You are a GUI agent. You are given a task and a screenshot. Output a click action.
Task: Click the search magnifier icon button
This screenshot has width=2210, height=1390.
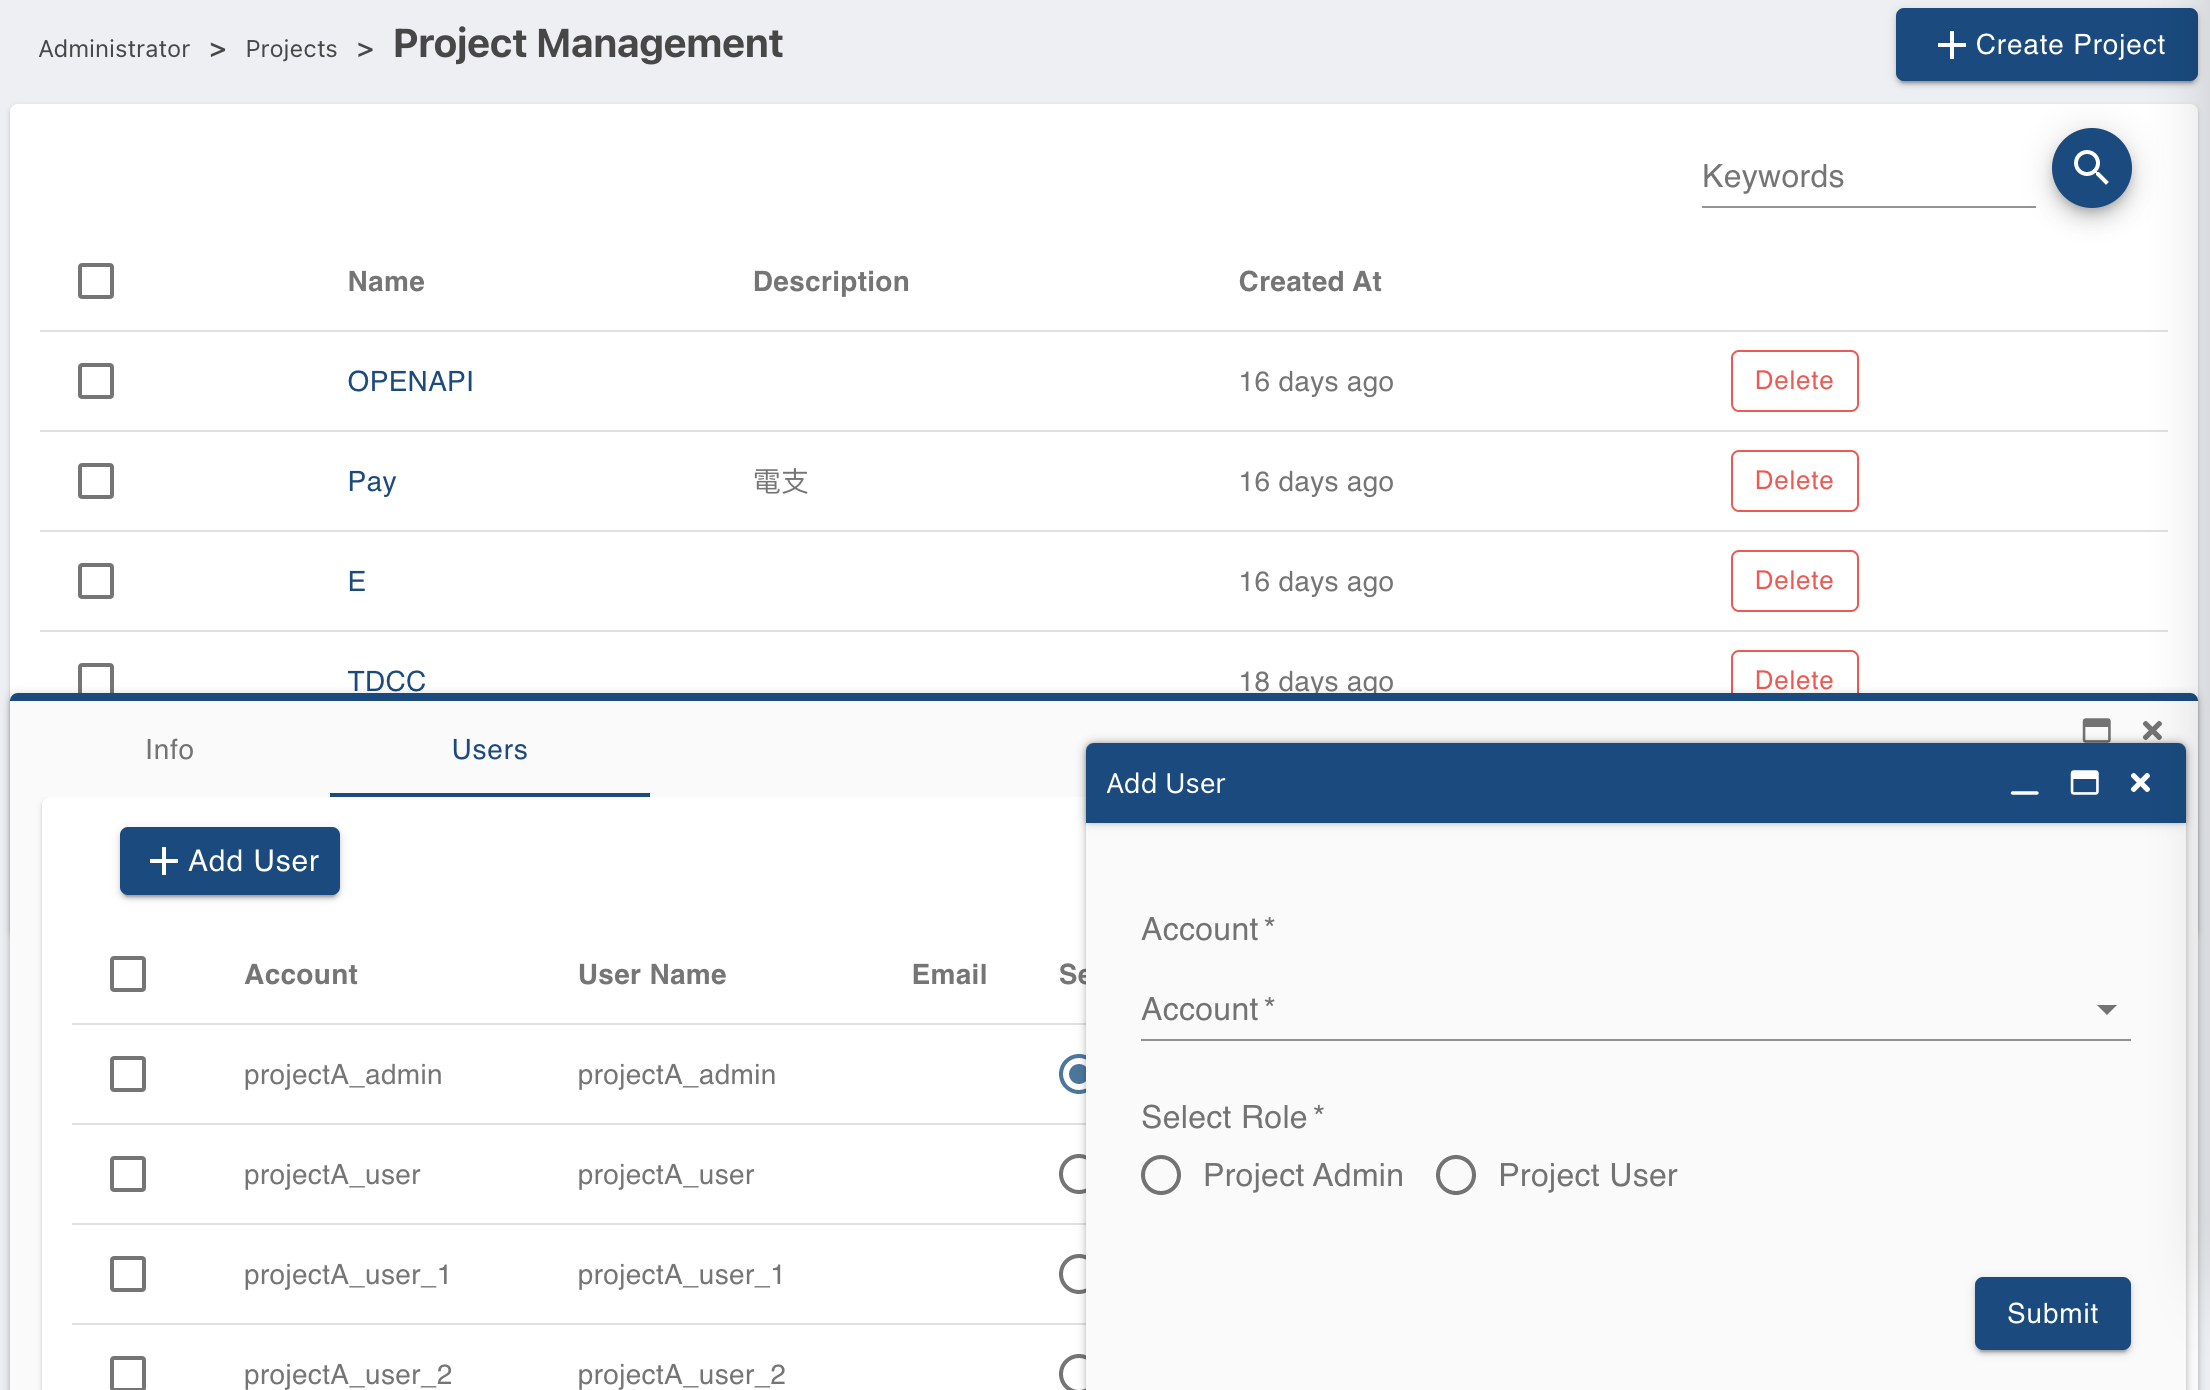2091,168
